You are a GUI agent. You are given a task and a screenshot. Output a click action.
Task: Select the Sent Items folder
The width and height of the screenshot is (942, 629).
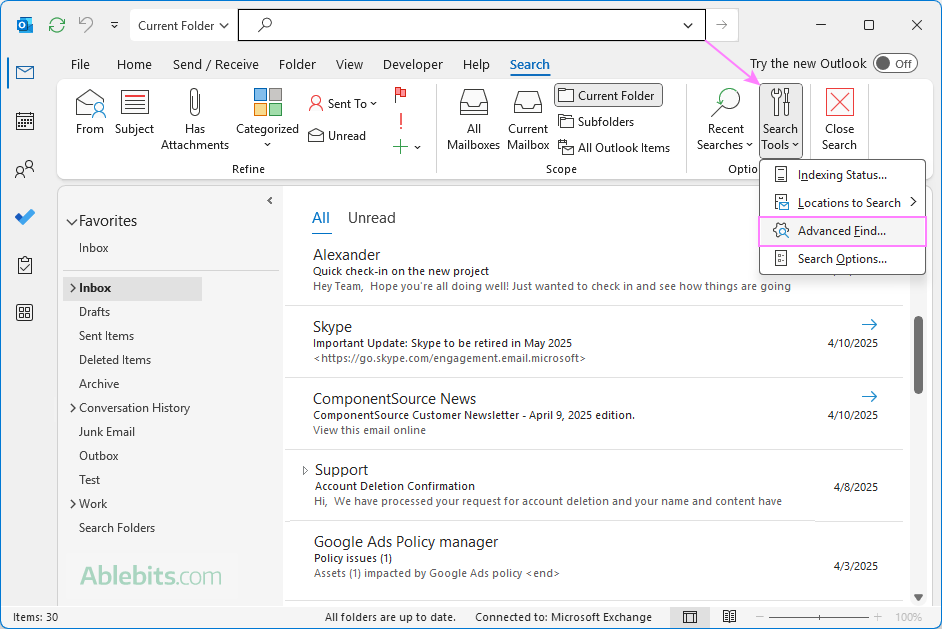pyautogui.click(x=106, y=336)
